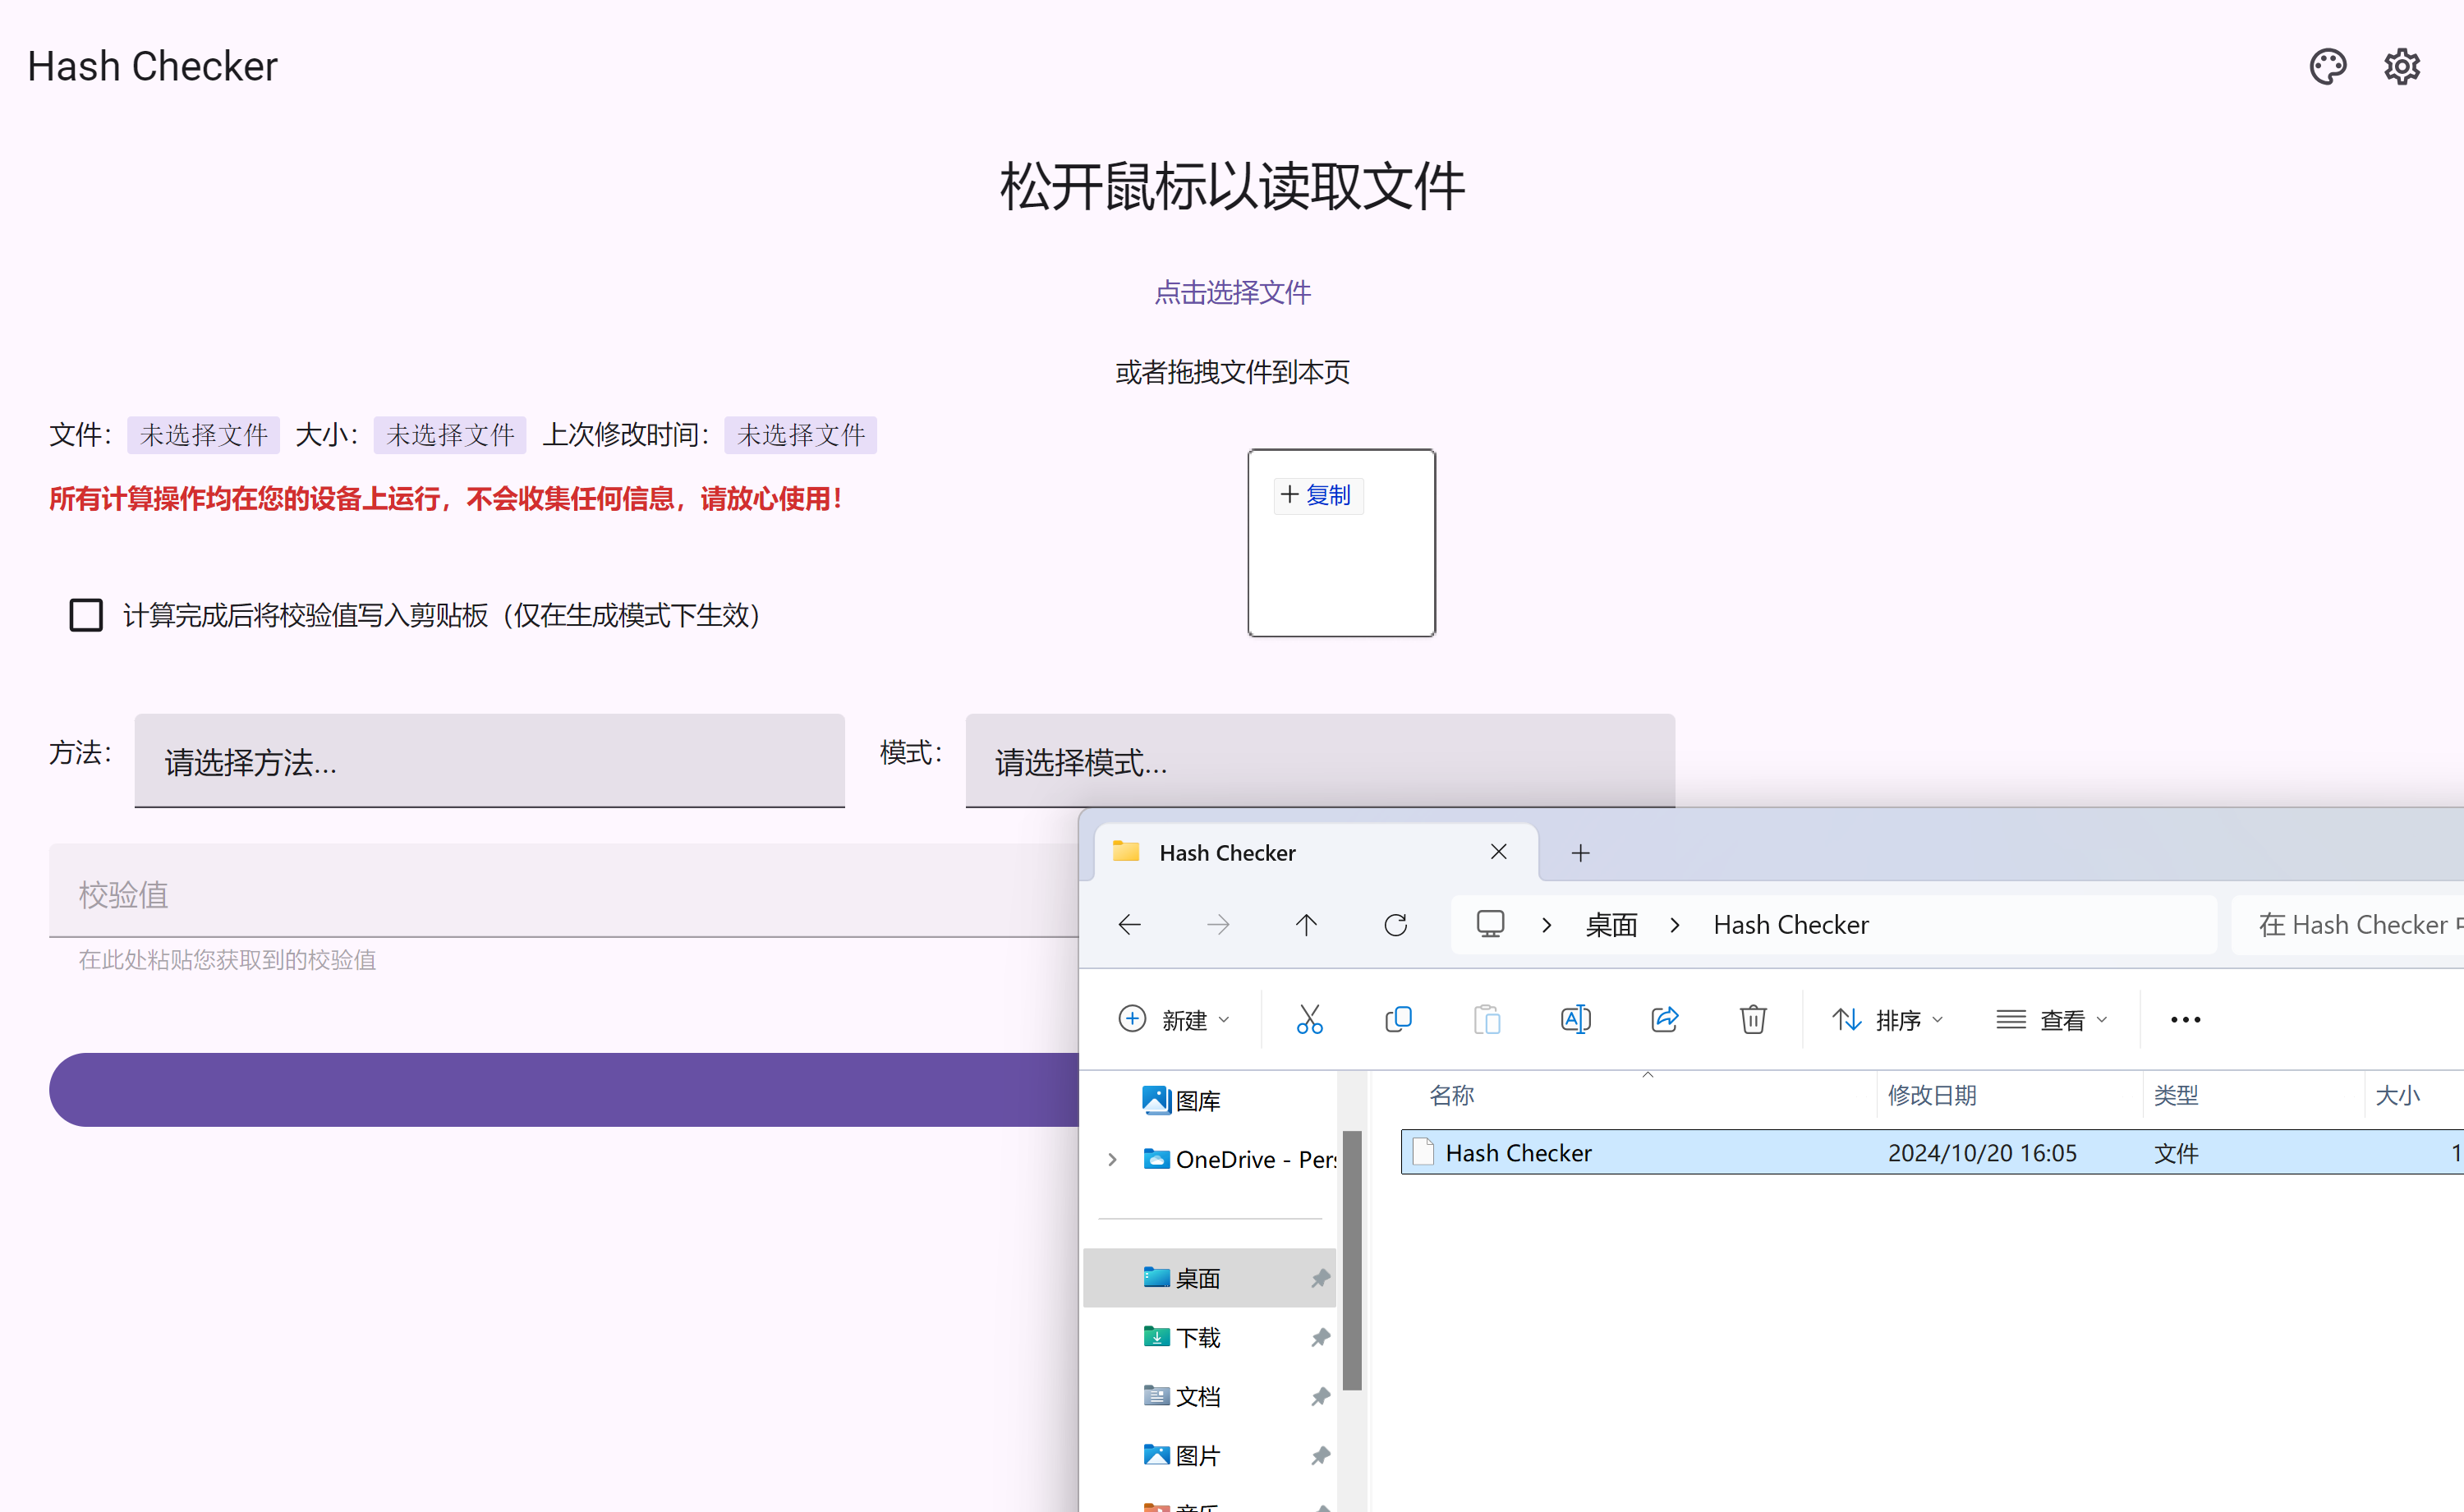Screen dimensions: 2464x1512
Task: Check the clipboard copy option checkbox
Action: [86, 614]
